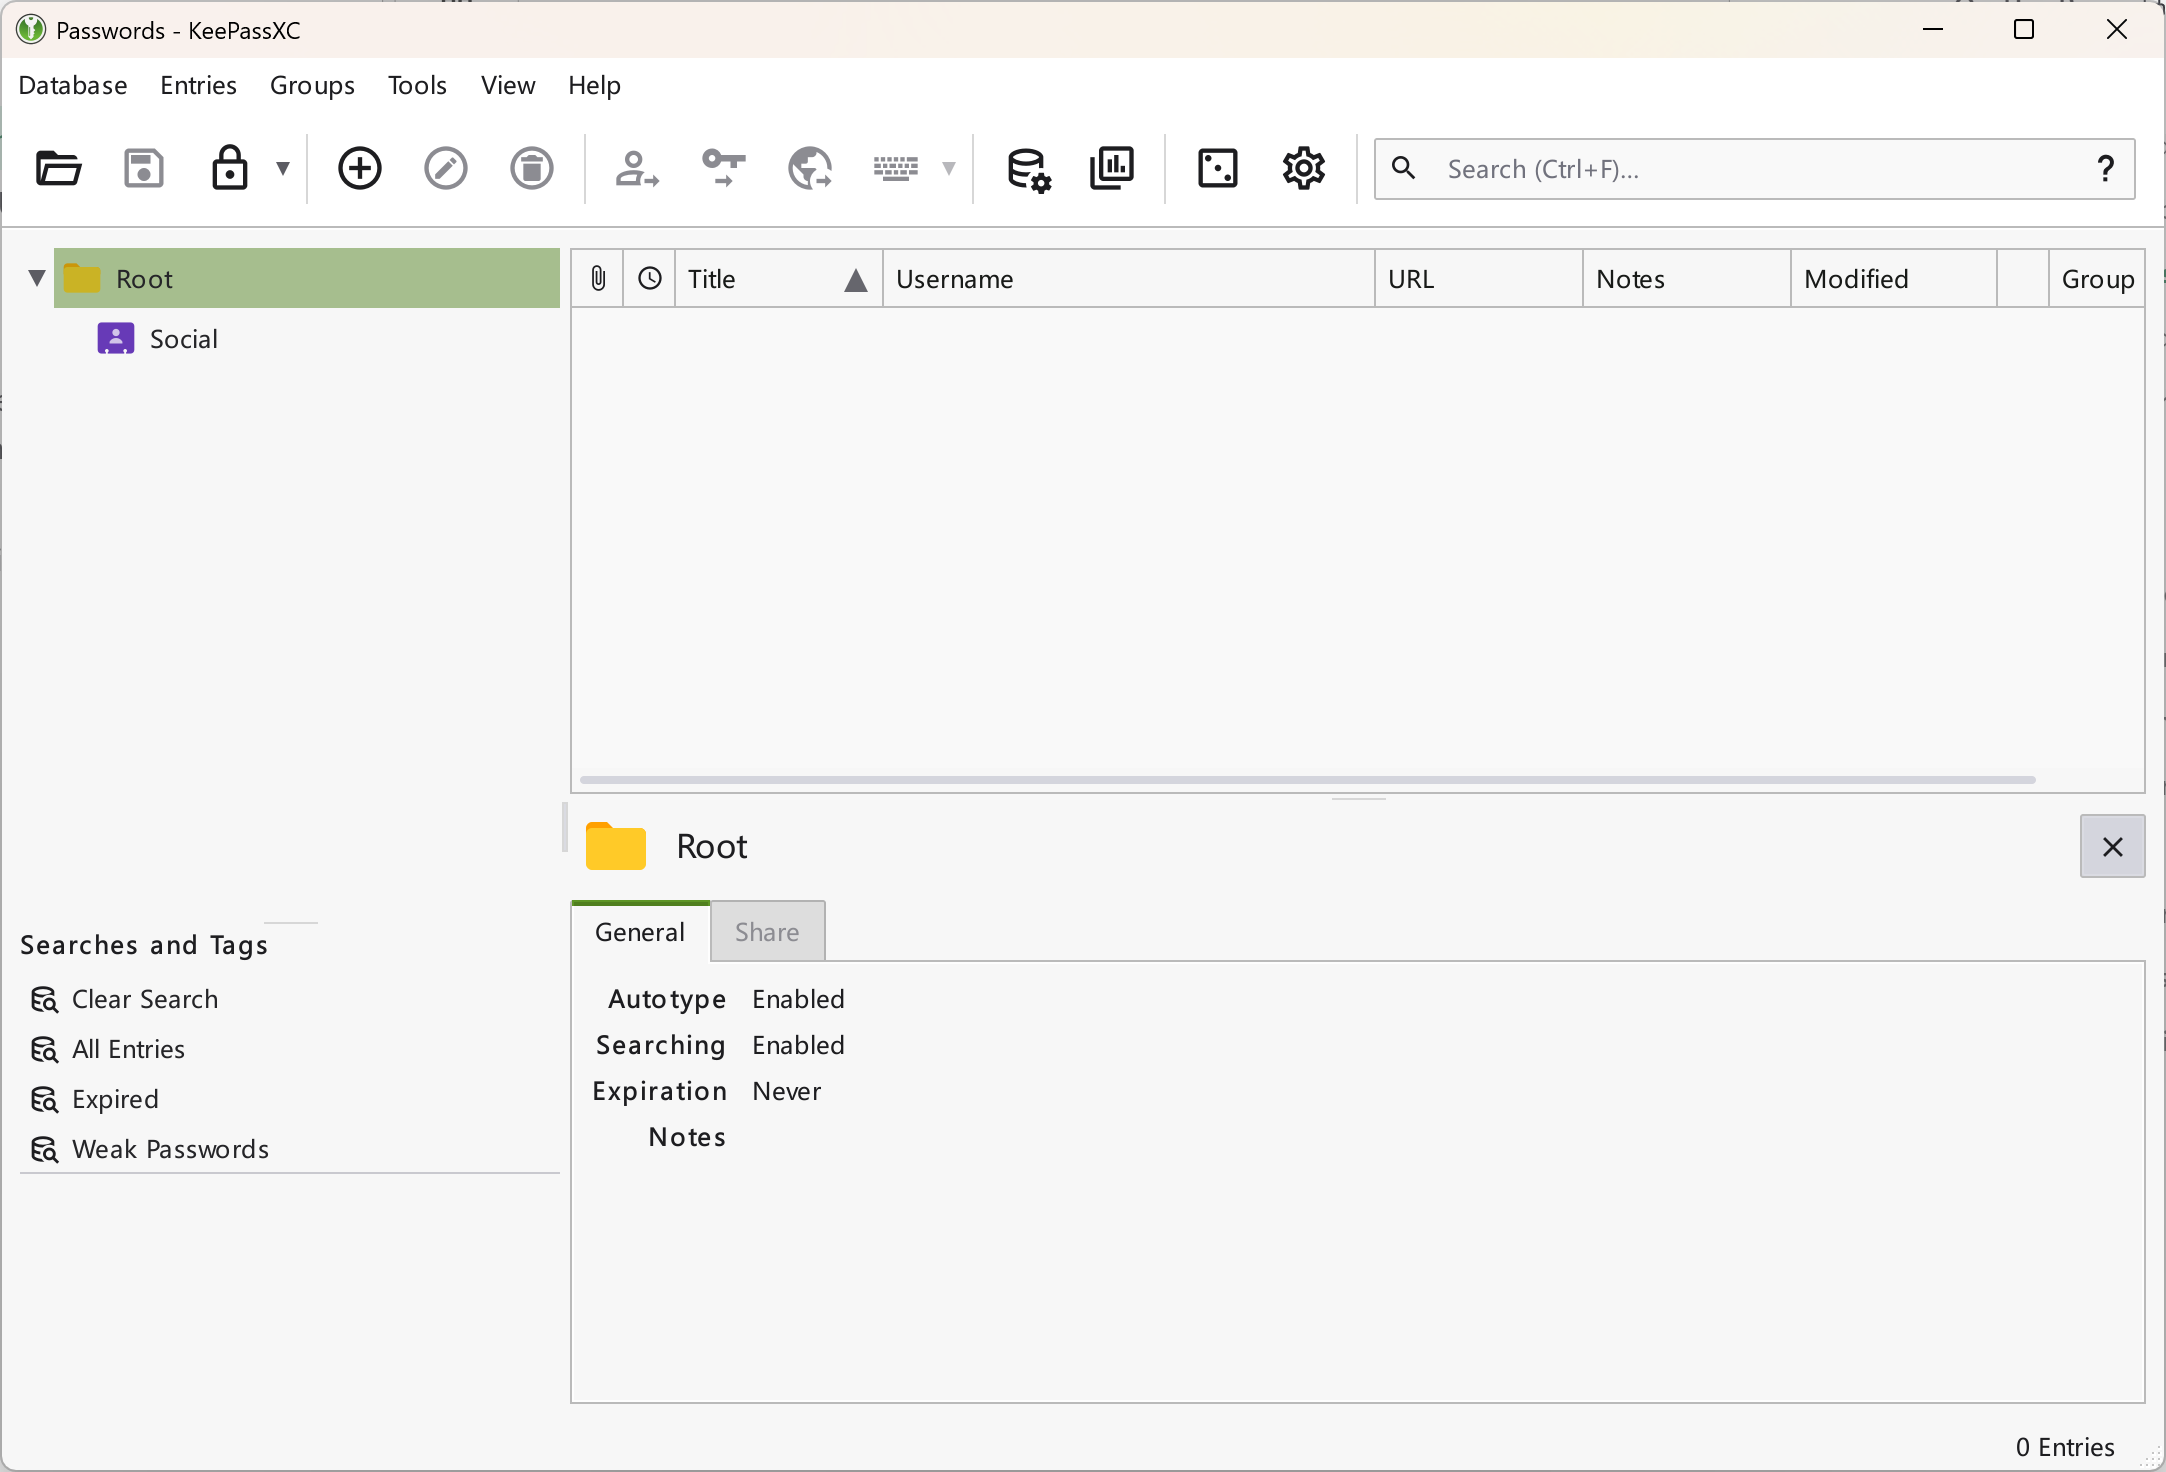Sort entries by Group column

click(x=2097, y=278)
